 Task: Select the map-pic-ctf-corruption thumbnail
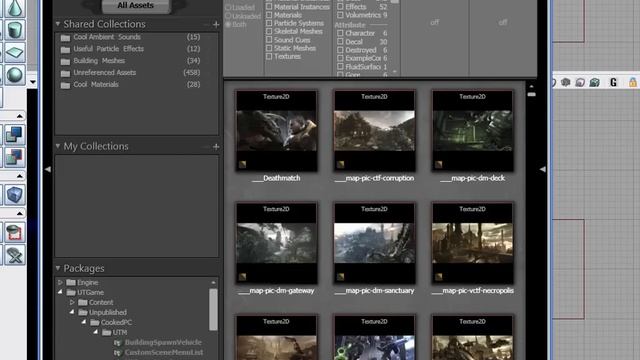click(x=374, y=131)
